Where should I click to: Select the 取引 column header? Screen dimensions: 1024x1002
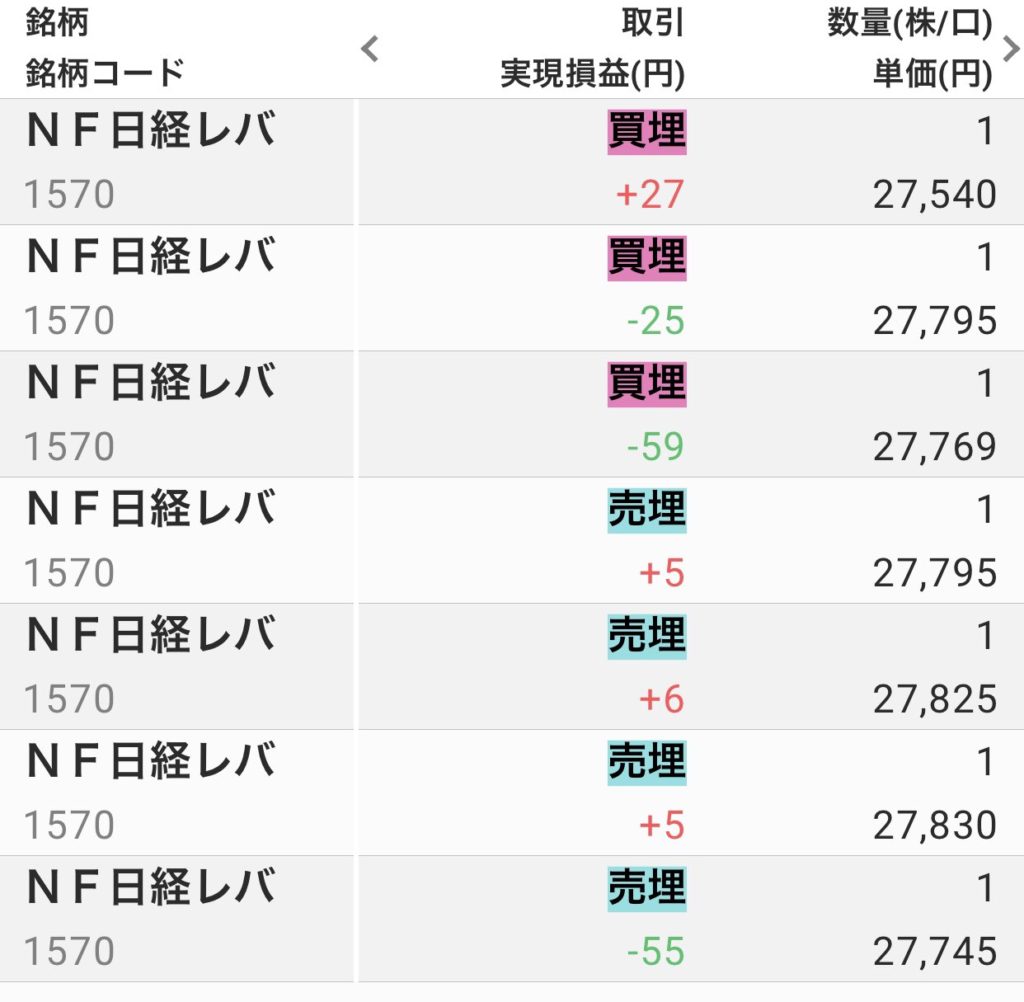pyautogui.click(x=653, y=24)
